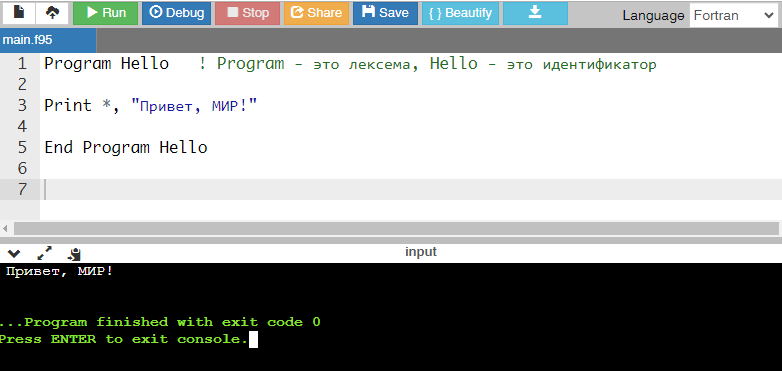This screenshot has width=782, height=371.
Task: Create a new file with the page icon
Action: coord(19,13)
